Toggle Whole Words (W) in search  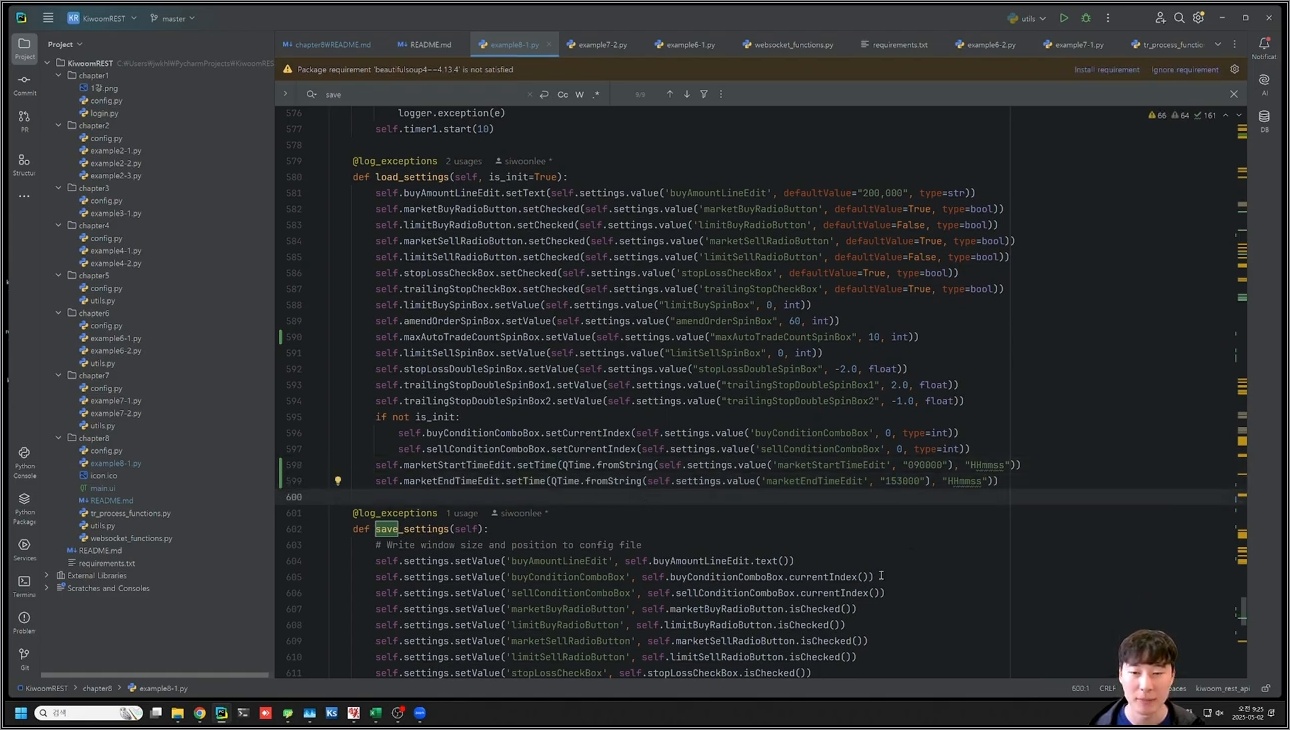coord(580,94)
